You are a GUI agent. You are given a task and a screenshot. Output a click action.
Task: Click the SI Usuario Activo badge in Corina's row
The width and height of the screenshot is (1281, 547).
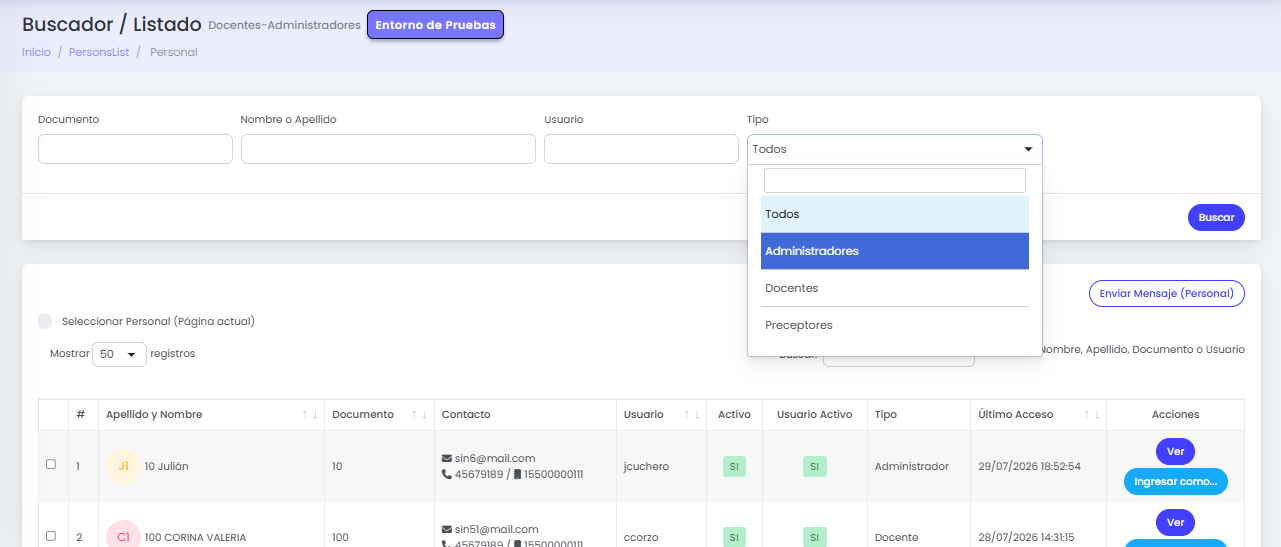click(x=814, y=537)
